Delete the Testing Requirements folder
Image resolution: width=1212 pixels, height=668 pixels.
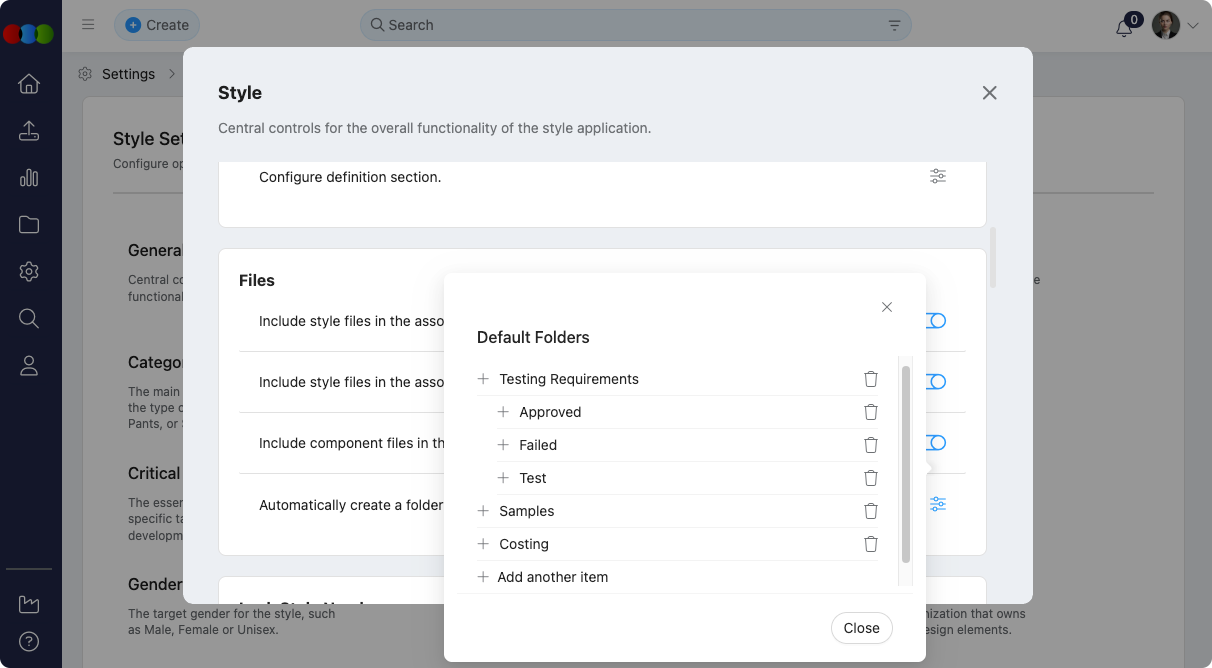point(870,379)
